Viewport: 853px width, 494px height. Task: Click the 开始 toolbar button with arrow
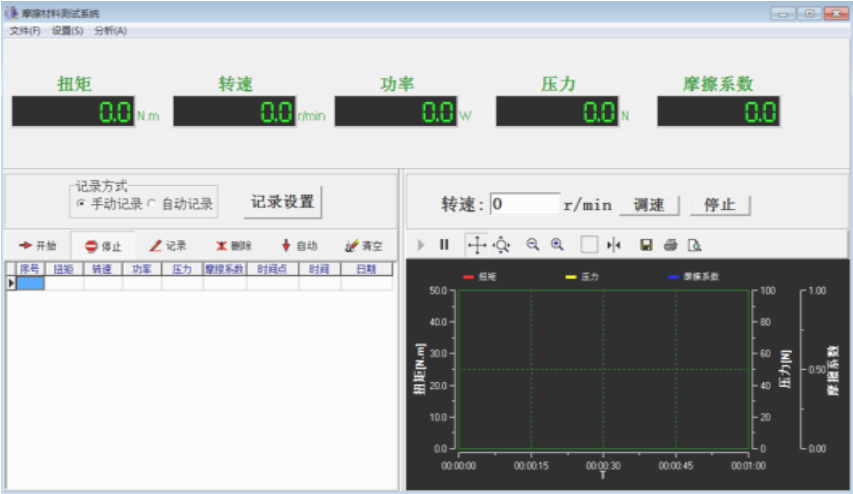coord(38,246)
